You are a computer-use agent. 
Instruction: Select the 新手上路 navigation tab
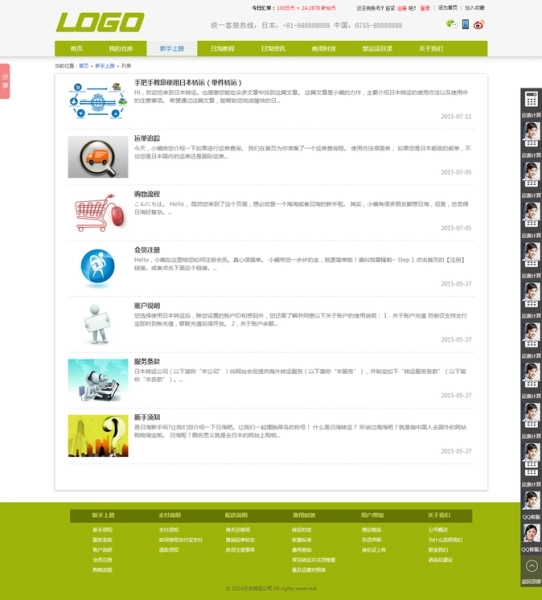click(172, 49)
